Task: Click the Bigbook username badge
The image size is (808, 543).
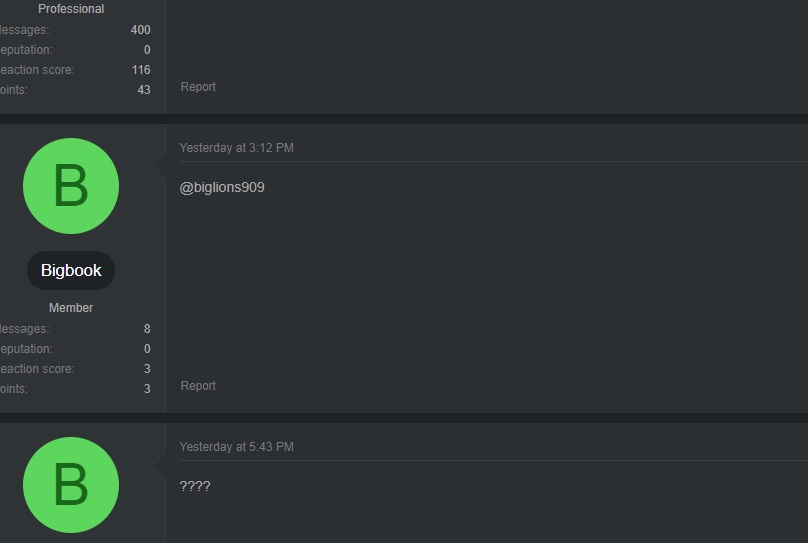Action: click(71, 271)
